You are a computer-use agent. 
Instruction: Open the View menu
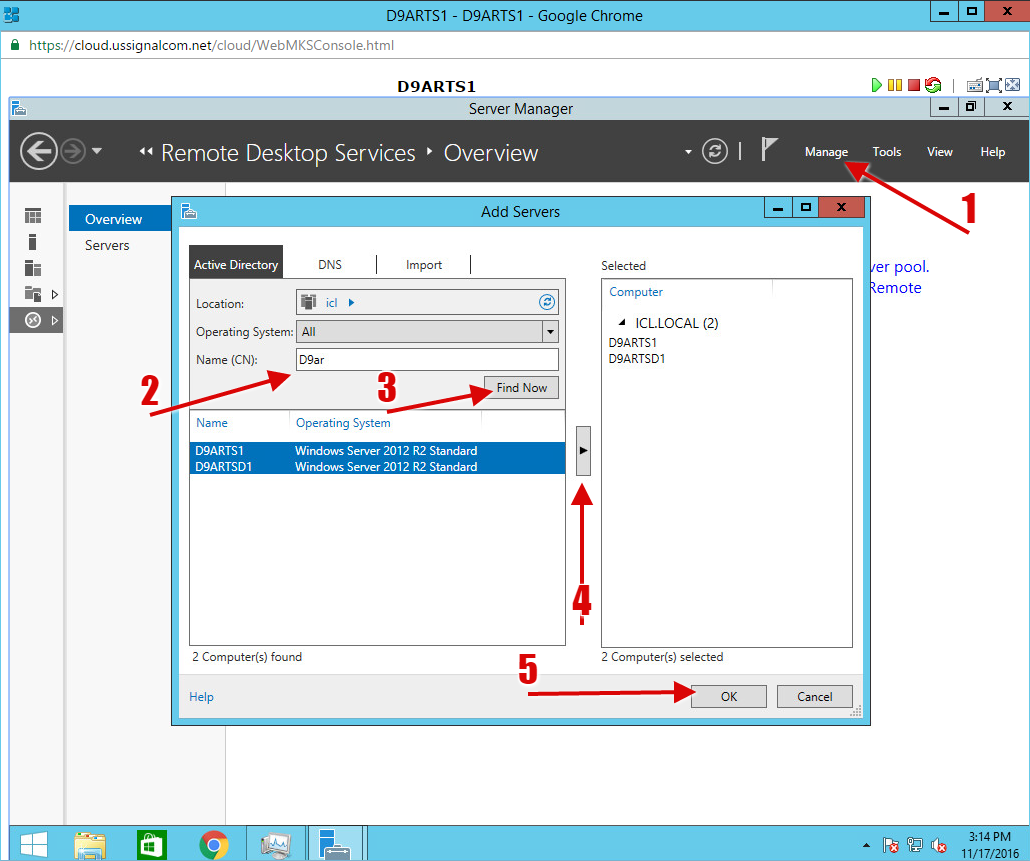coord(939,152)
